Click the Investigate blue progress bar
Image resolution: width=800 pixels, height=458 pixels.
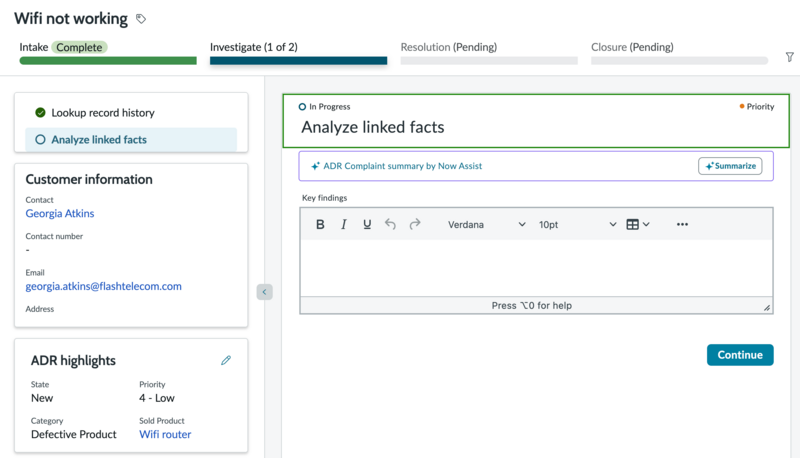click(x=298, y=61)
